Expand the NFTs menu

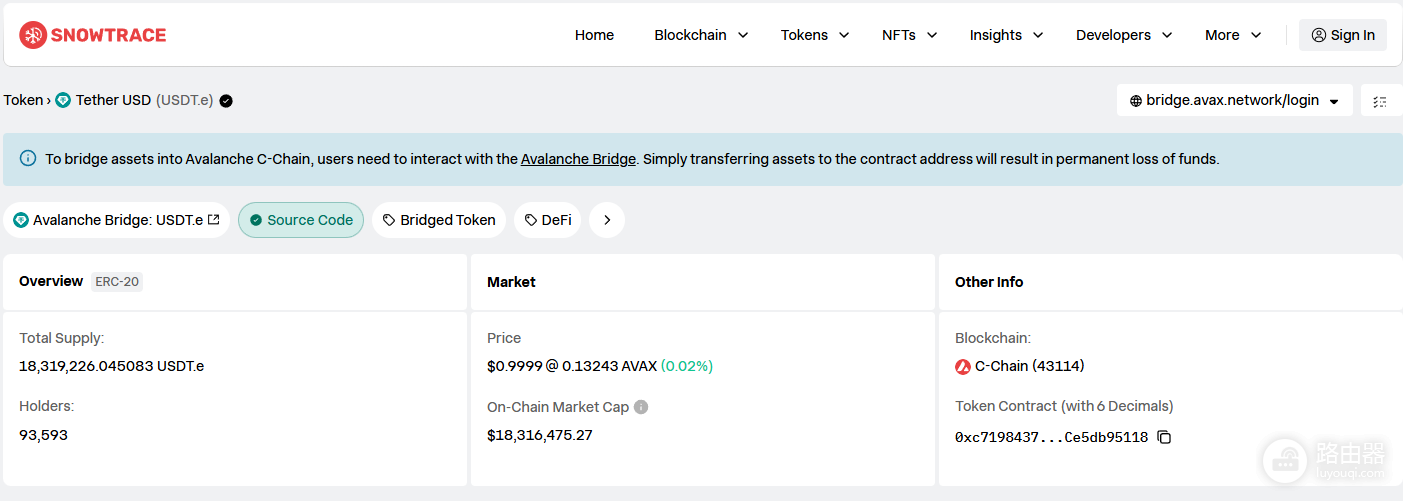click(x=909, y=35)
